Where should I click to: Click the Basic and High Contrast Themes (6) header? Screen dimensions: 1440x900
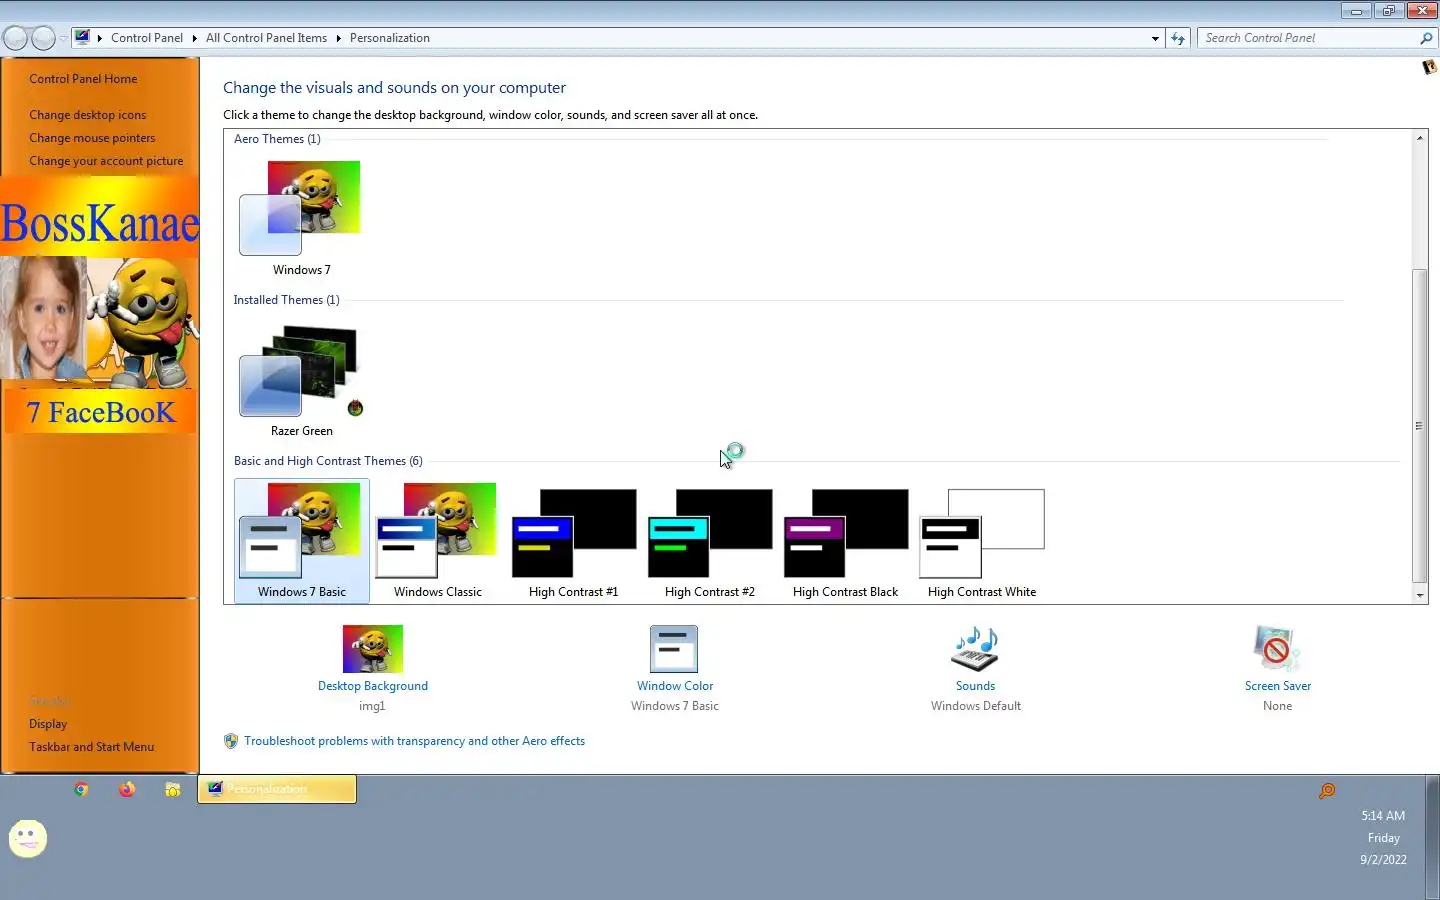(x=328, y=461)
